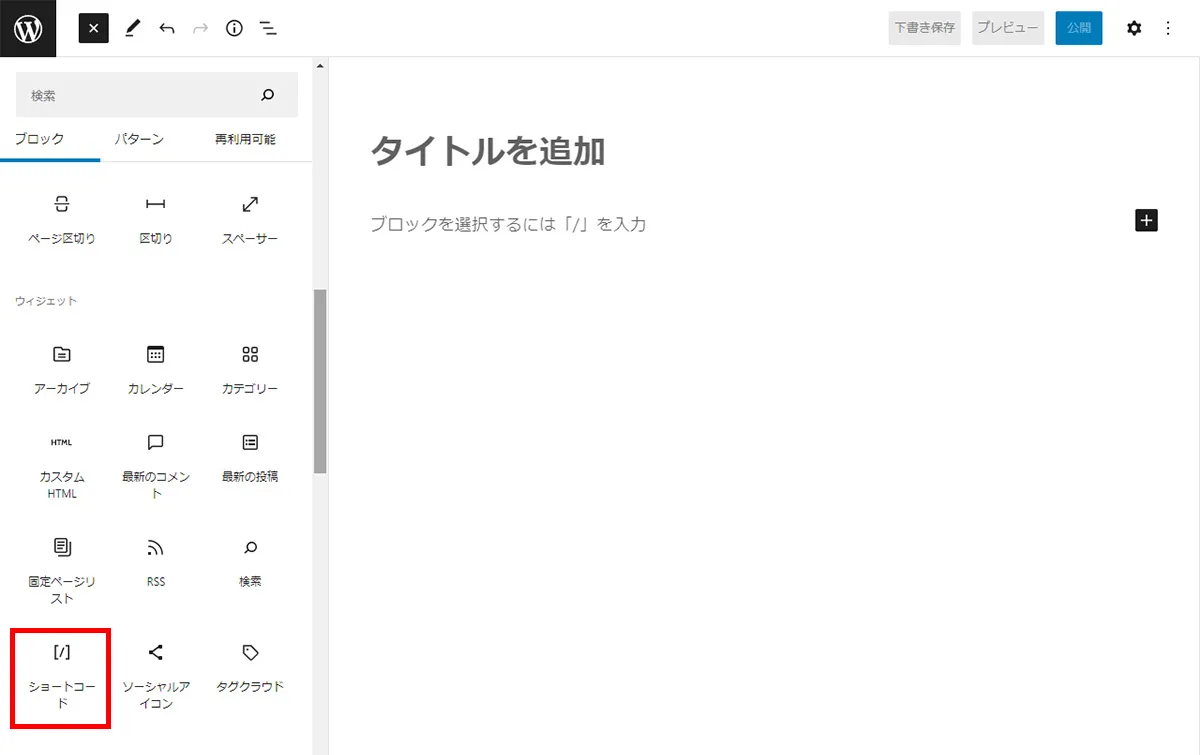Open the options three-dot menu
This screenshot has width=1200, height=755.
pos(1168,28)
